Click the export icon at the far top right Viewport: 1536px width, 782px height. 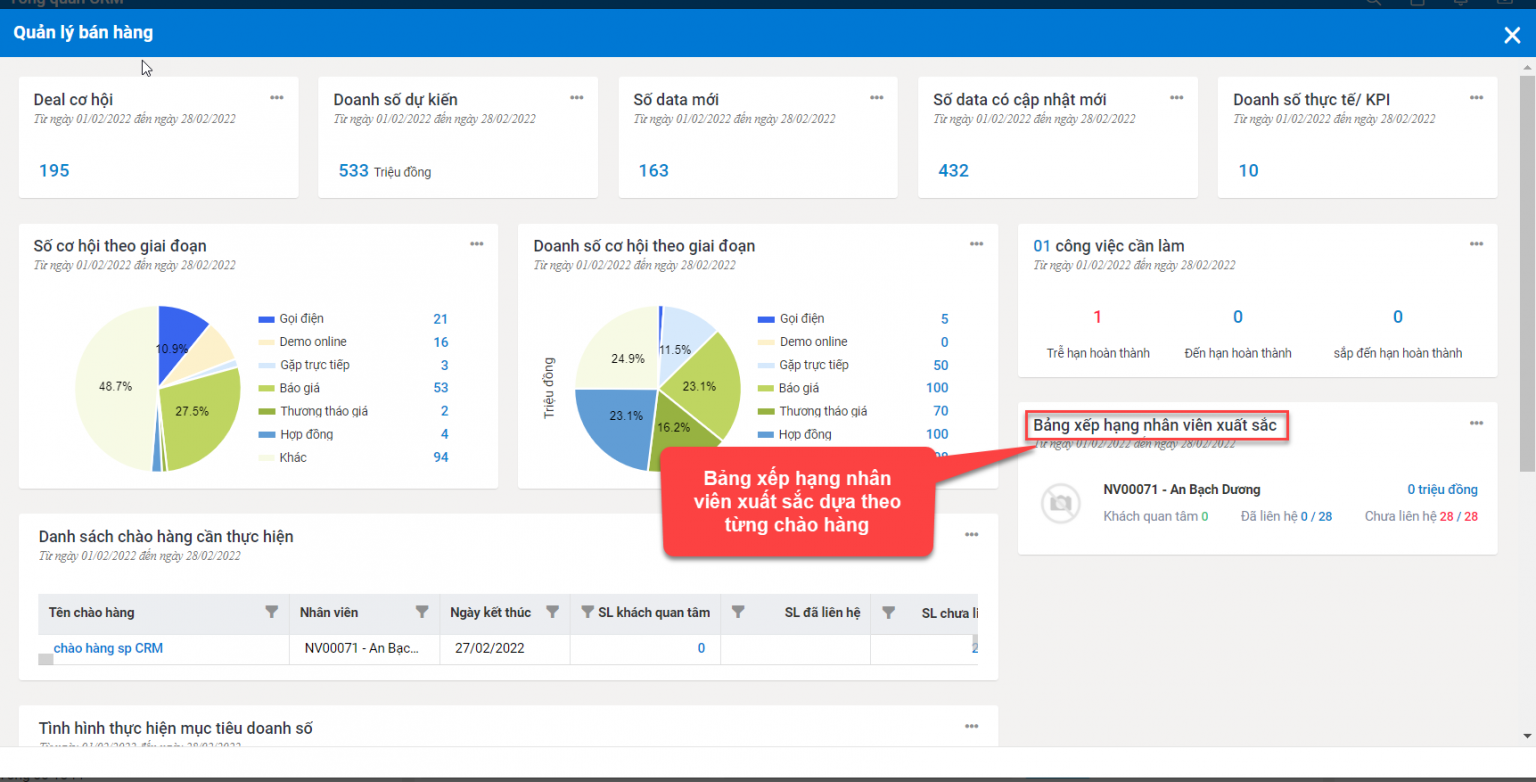click(1505, 3)
